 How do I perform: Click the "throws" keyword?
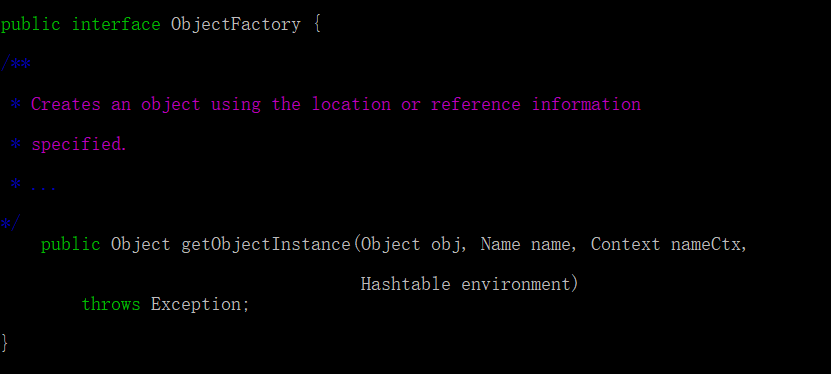111,304
